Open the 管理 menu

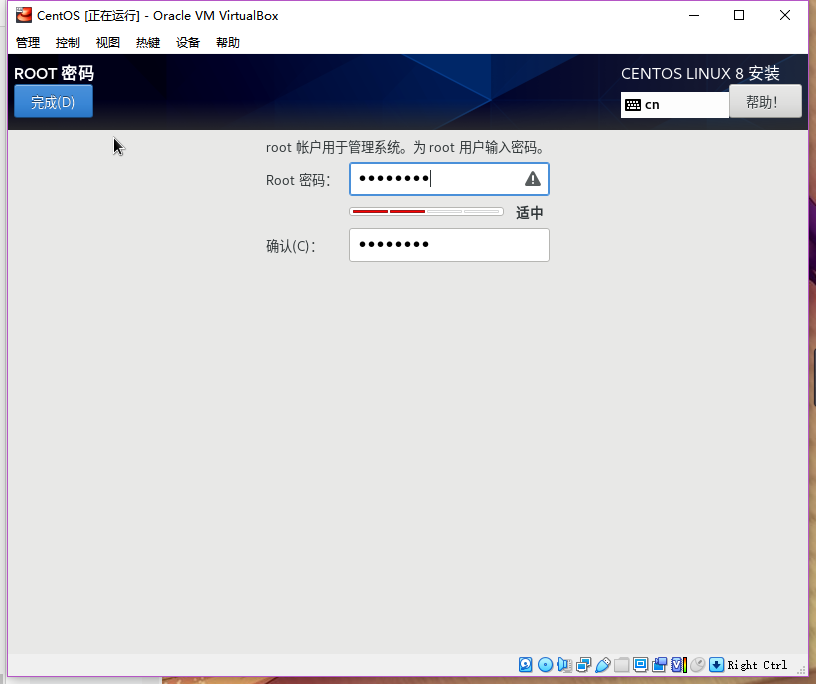28,43
